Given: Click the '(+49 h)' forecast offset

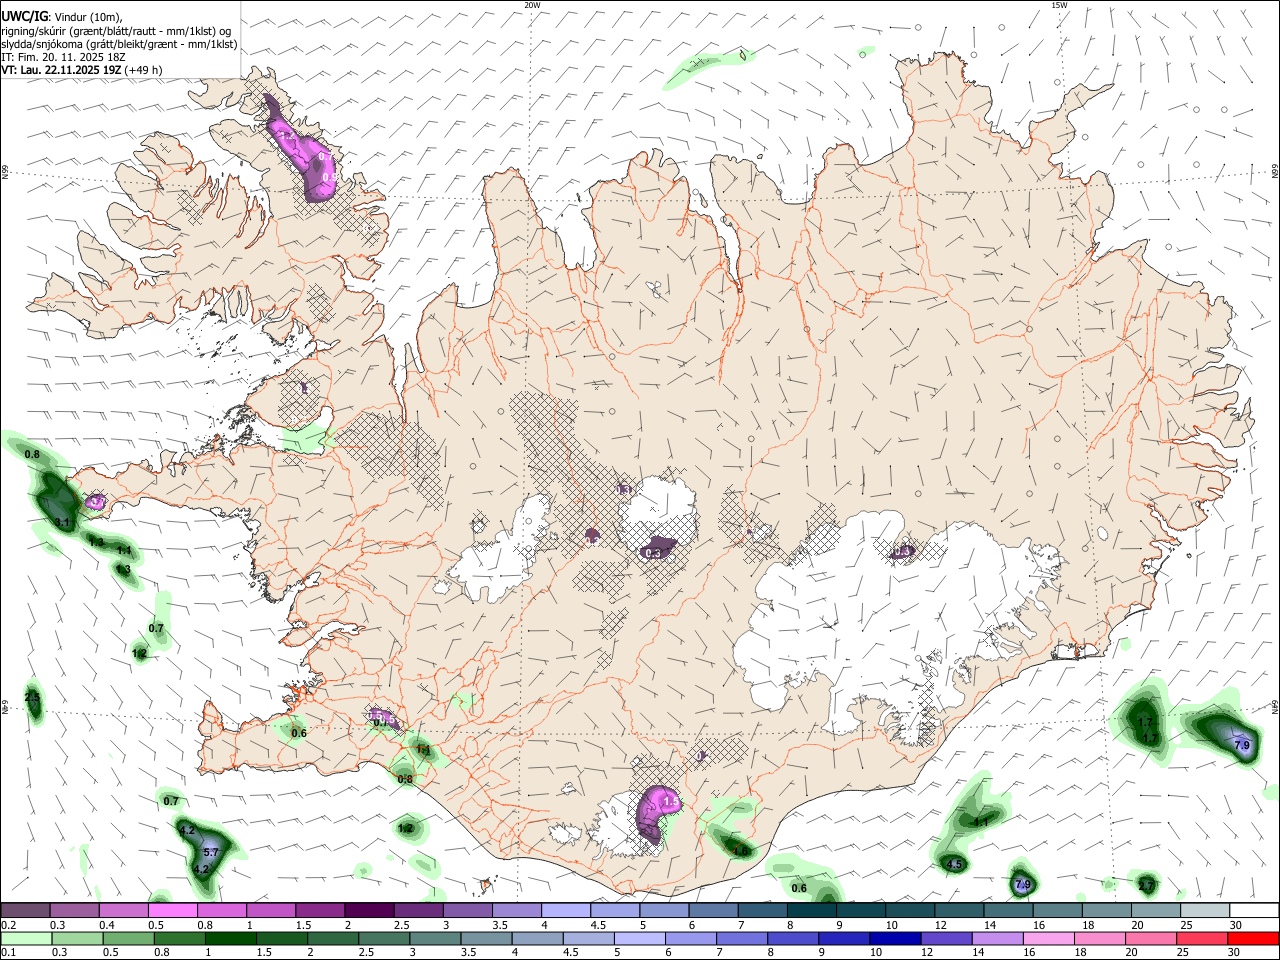Looking at the screenshot, I should click(x=144, y=70).
